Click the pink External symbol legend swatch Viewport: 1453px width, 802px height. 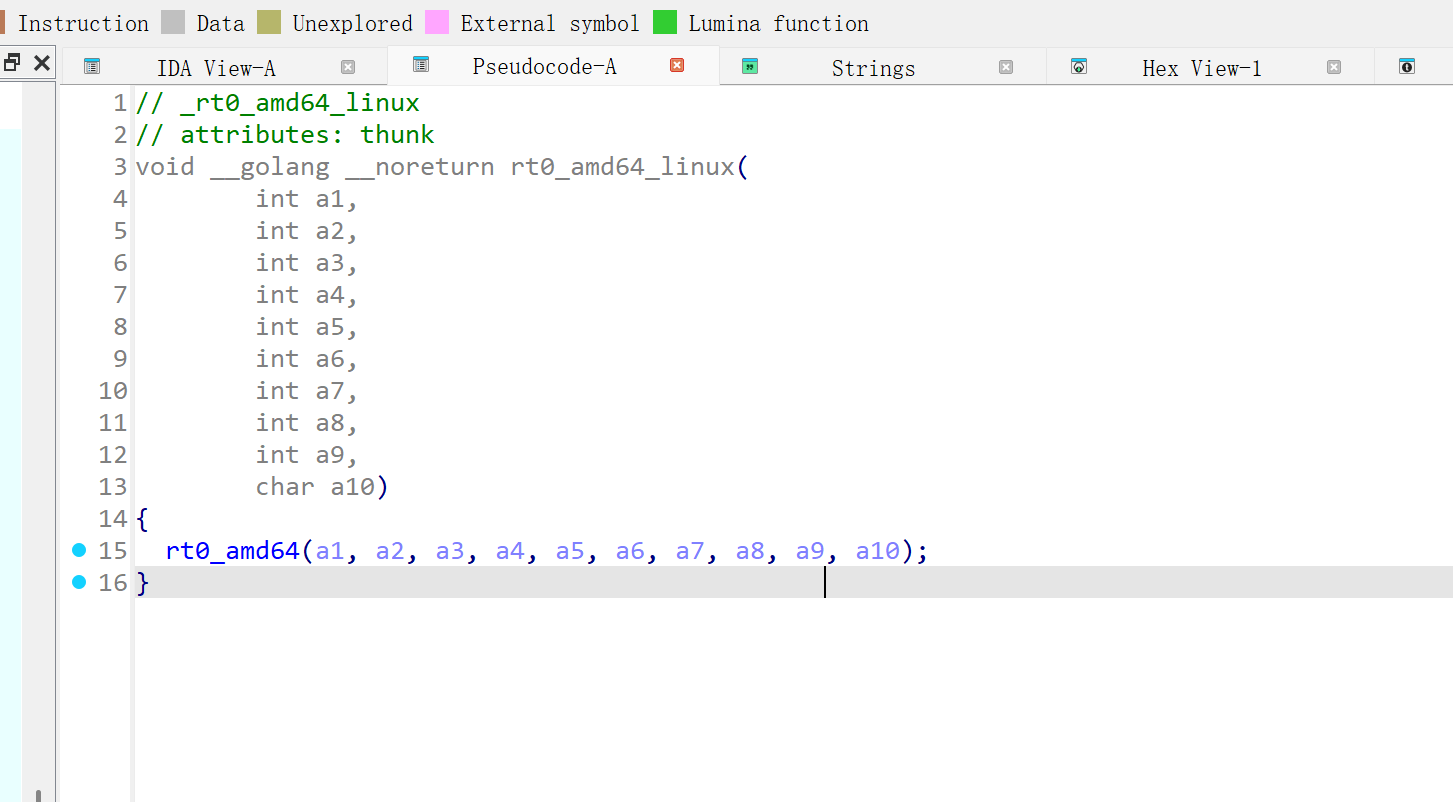[437, 23]
